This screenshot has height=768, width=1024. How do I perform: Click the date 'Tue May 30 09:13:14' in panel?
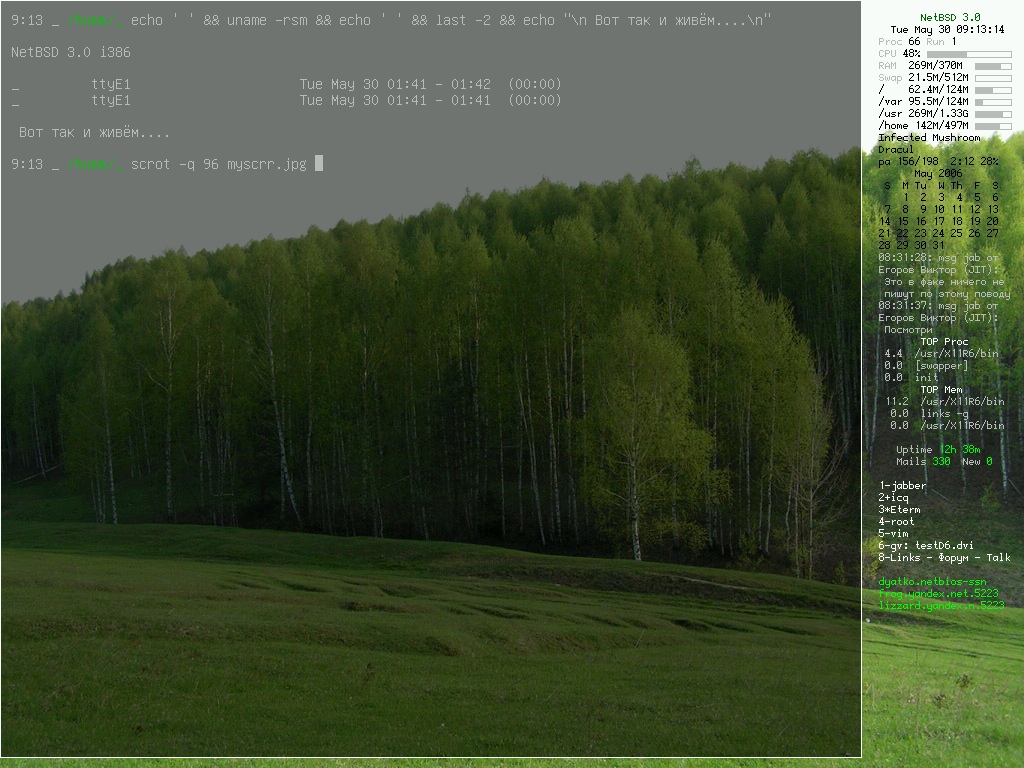pyautogui.click(x=948, y=29)
